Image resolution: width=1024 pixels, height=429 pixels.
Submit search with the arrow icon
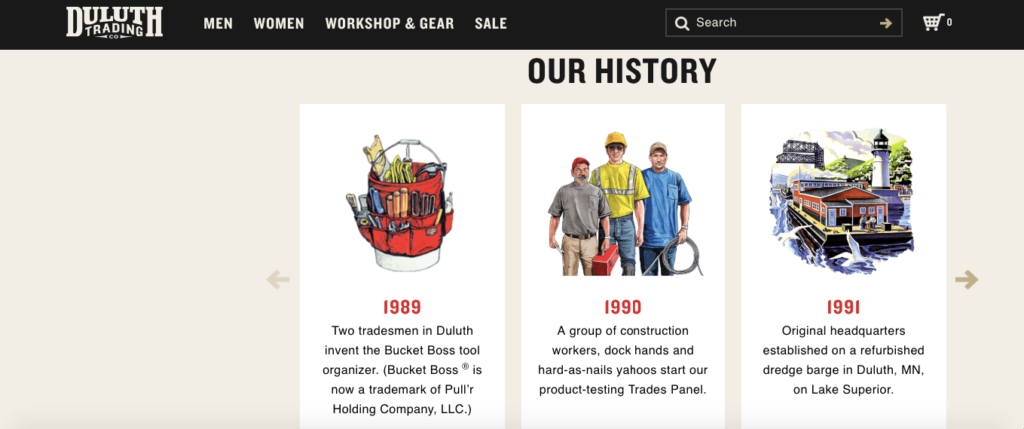[x=886, y=24]
